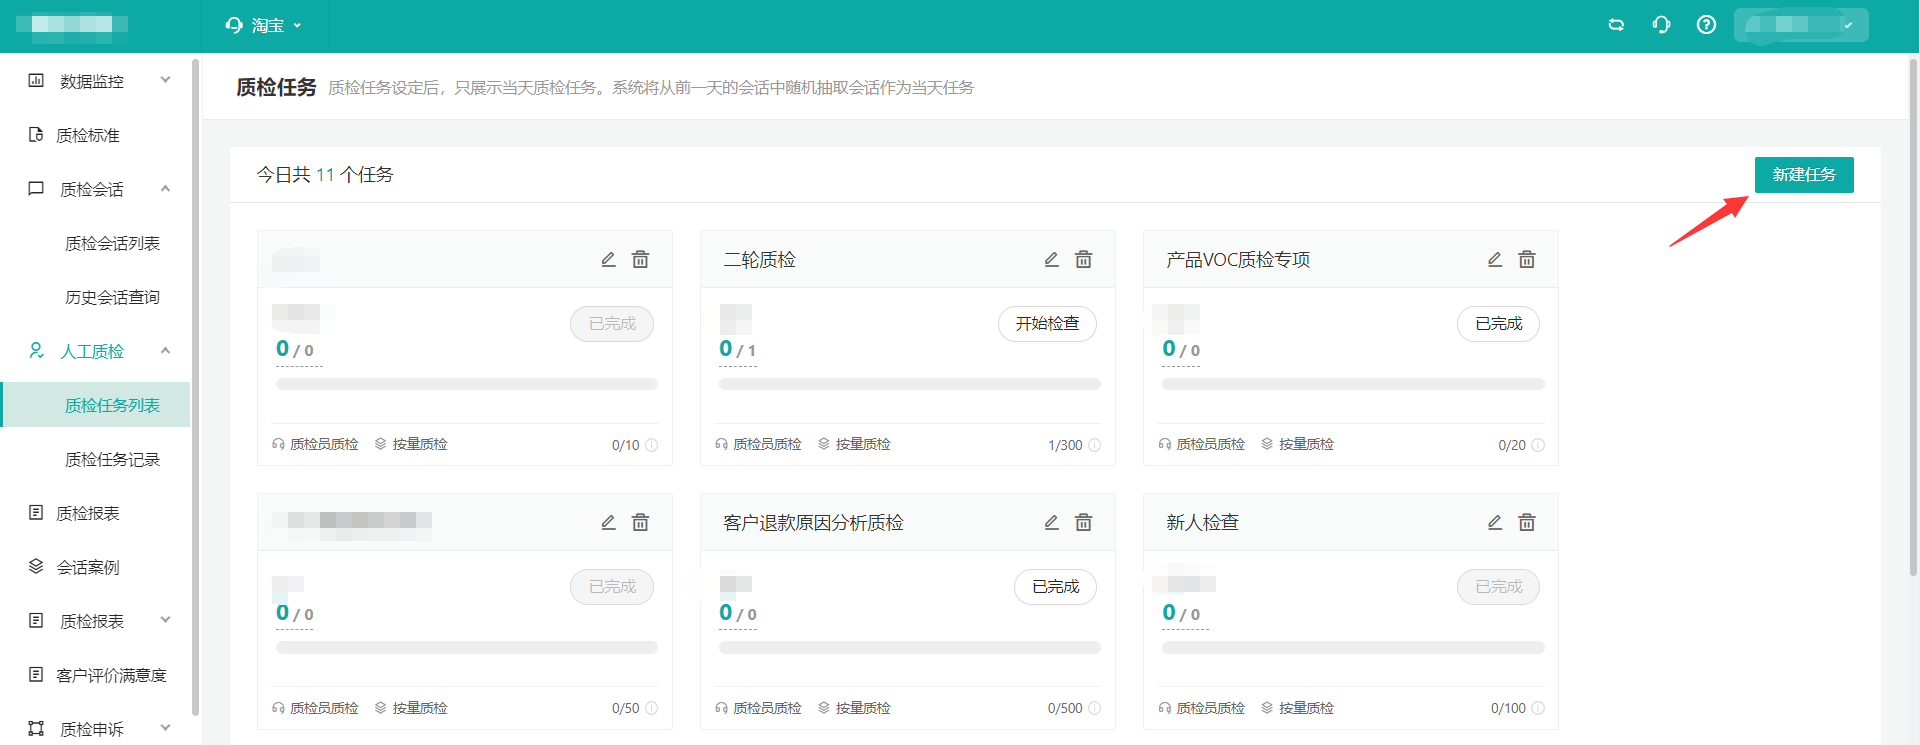The image size is (1920, 745).
Task: Delete the 新人检查 task
Action: click(1526, 522)
